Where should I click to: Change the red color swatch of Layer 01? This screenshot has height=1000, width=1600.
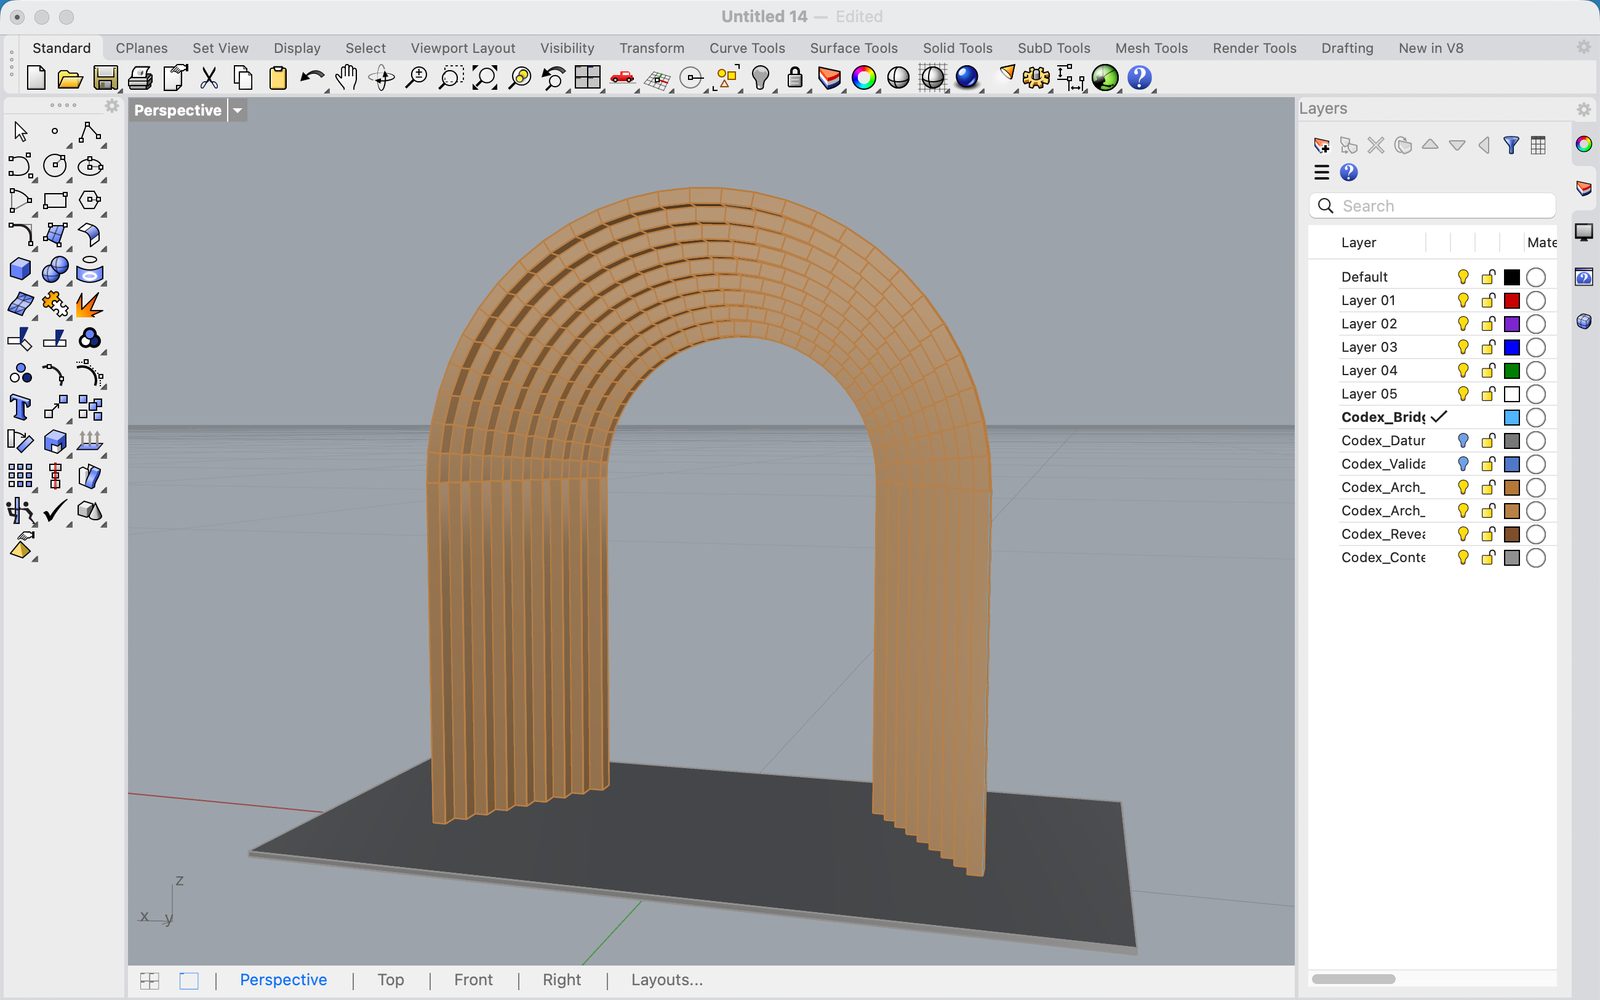tap(1512, 300)
